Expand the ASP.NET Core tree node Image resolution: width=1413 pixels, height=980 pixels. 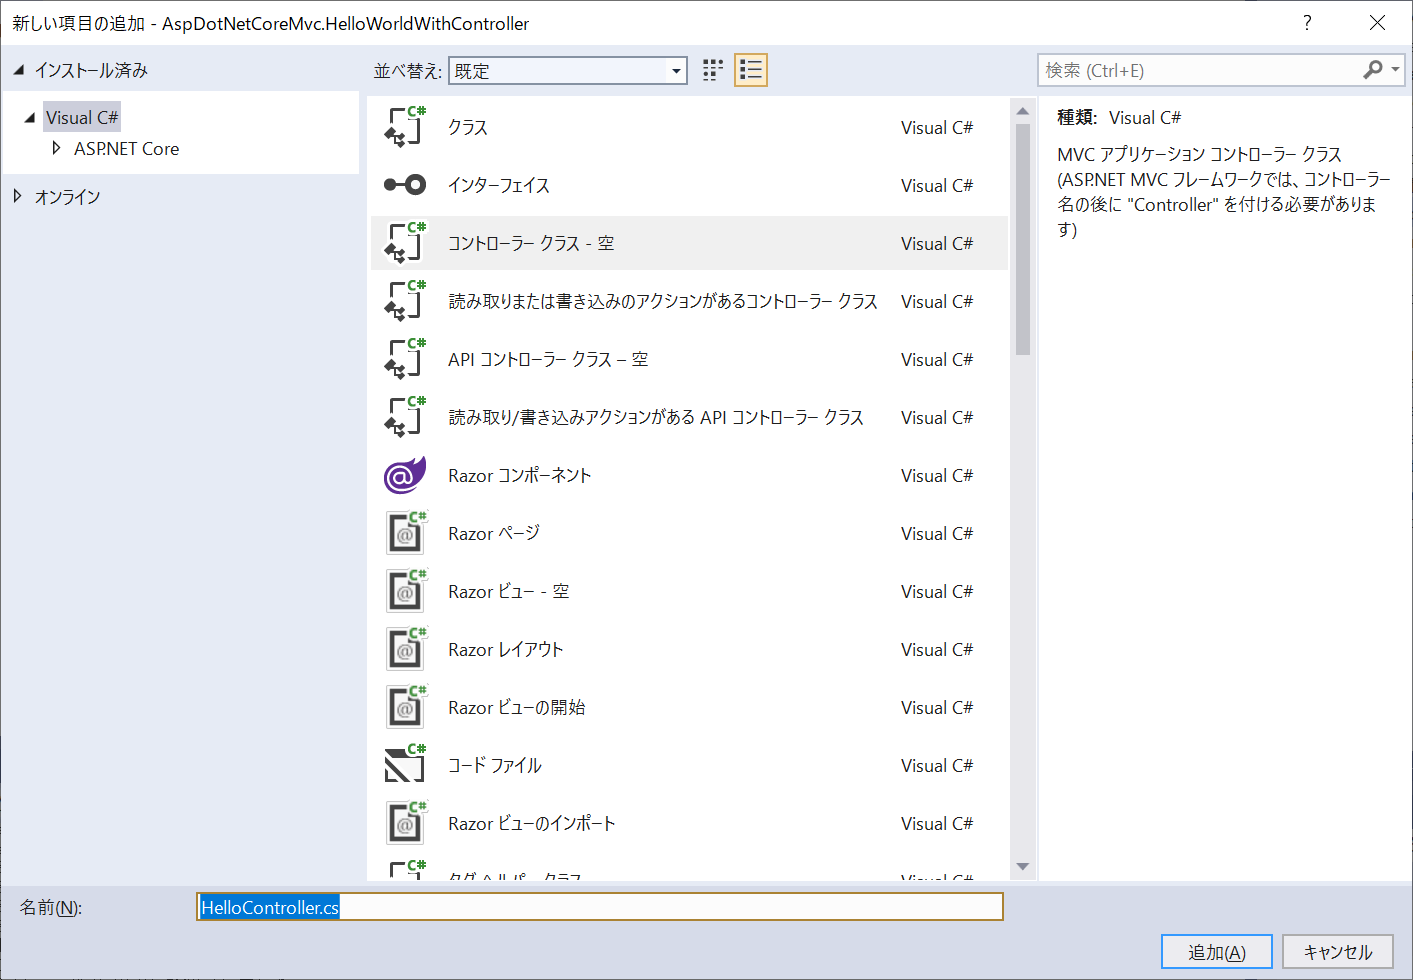tap(56, 148)
